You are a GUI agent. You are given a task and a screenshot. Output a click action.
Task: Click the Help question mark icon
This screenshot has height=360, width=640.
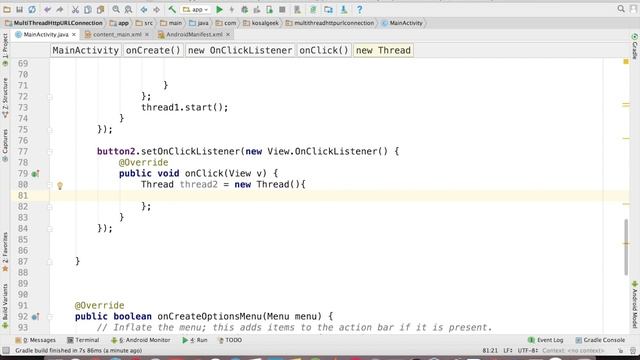pos(359,9)
